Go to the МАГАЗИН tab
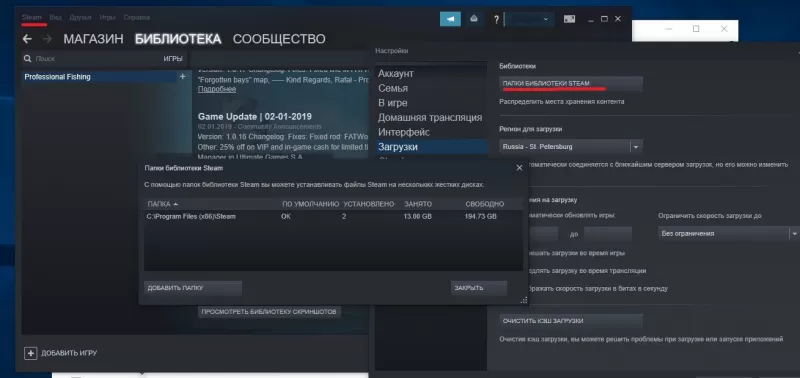This screenshot has height=378, width=800. 93,39
